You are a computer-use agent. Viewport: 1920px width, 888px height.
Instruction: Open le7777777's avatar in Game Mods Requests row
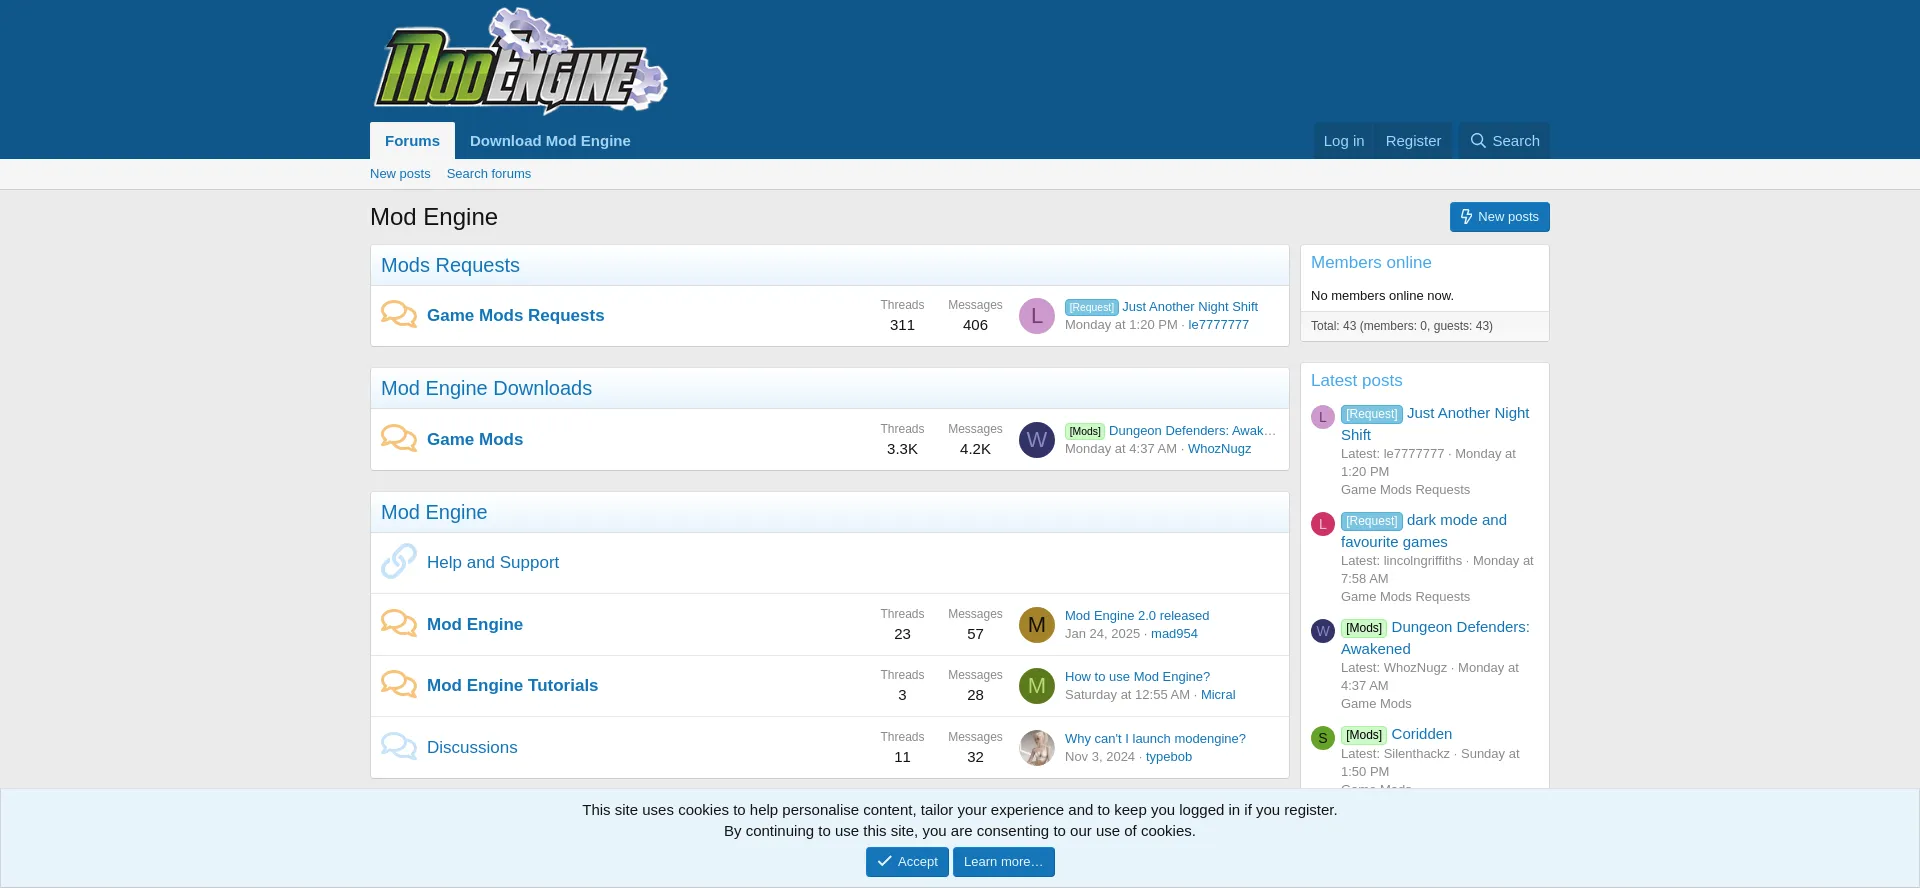(x=1036, y=316)
